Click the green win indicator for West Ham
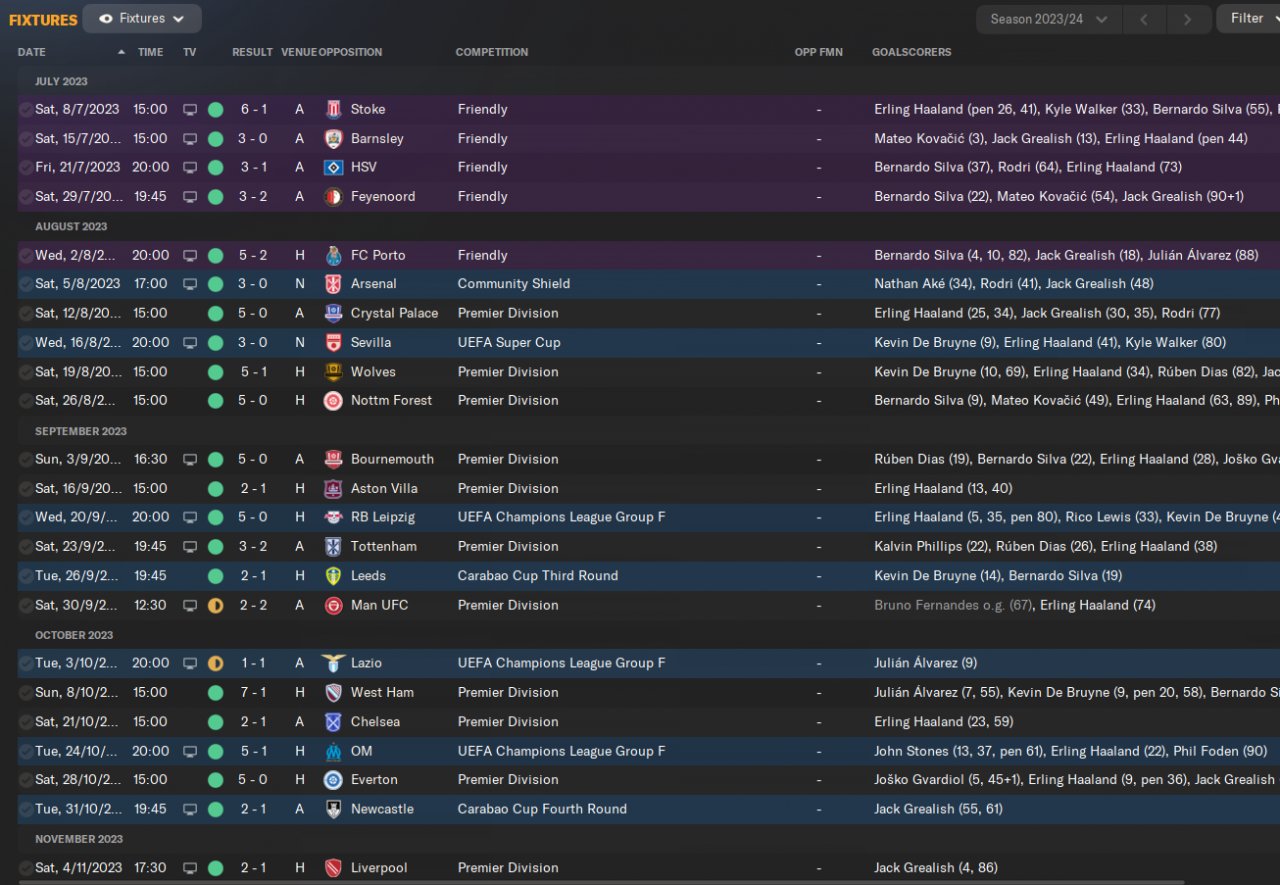This screenshot has height=885, width=1280. [x=215, y=693]
